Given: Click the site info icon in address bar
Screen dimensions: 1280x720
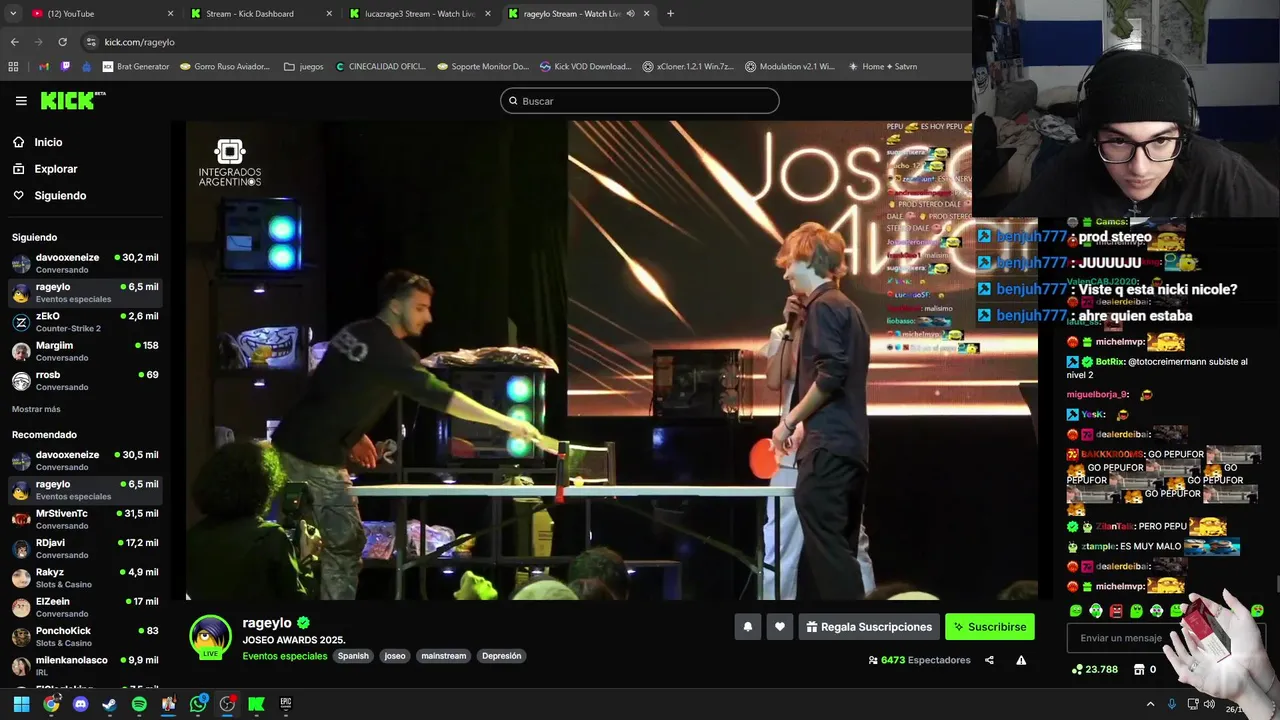Looking at the screenshot, I should [91, 42].
